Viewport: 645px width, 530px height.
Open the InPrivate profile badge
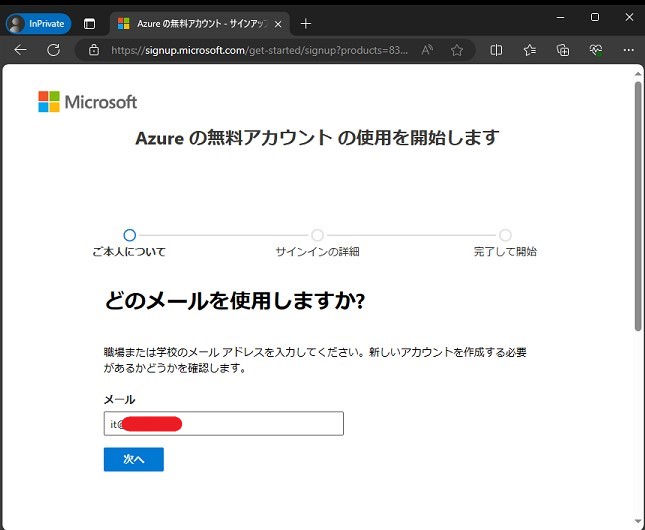coord(38,24)
